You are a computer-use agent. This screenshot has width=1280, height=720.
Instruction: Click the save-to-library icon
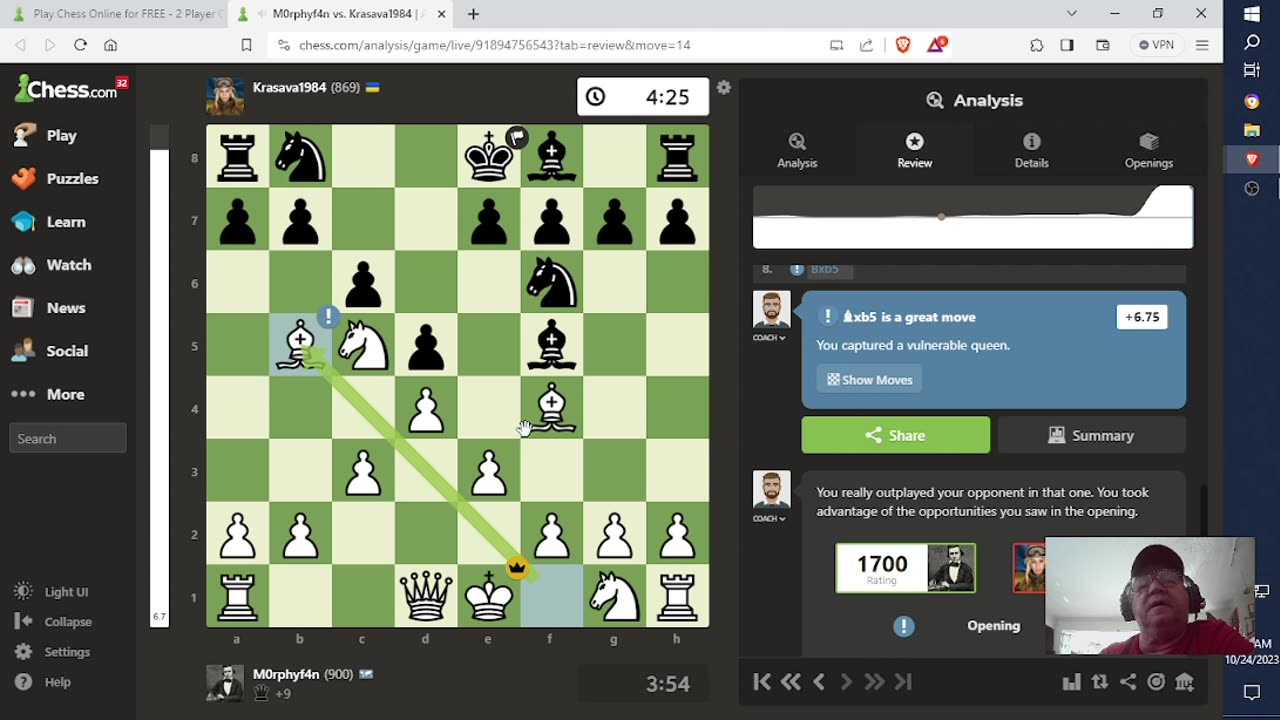point(1184,682)
